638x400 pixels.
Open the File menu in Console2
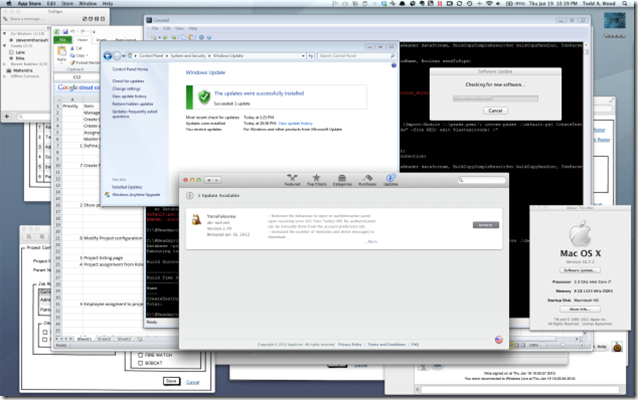[155, 28]
